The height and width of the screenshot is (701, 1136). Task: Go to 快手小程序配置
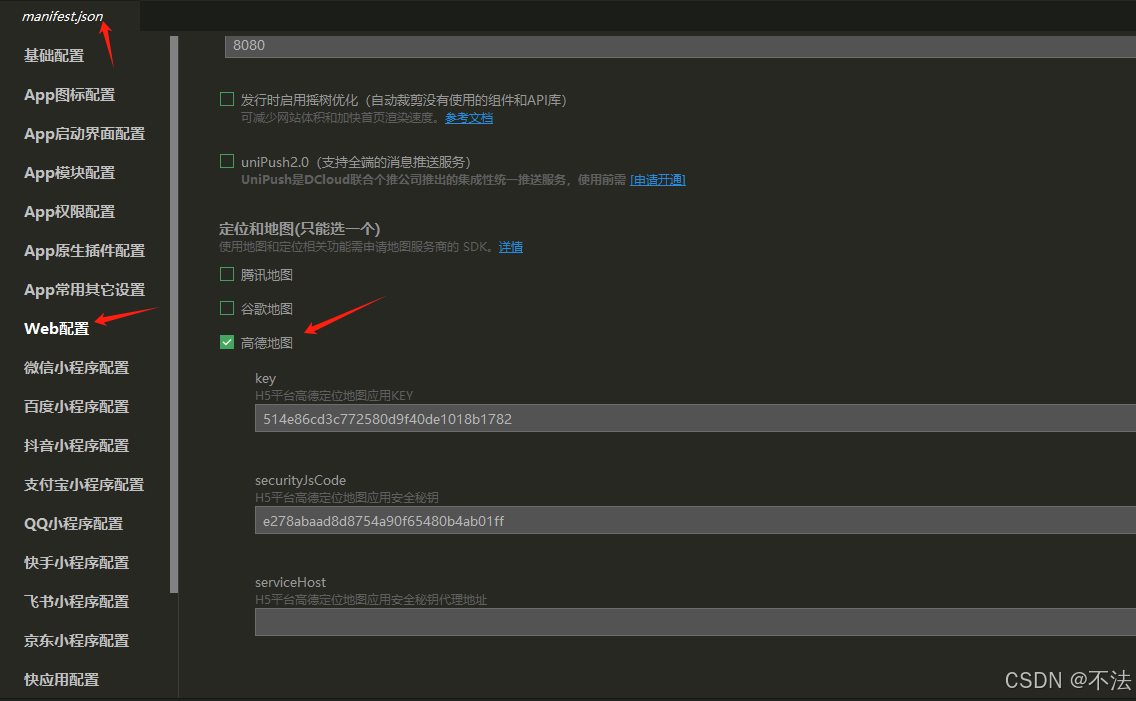tap(76, 563)
